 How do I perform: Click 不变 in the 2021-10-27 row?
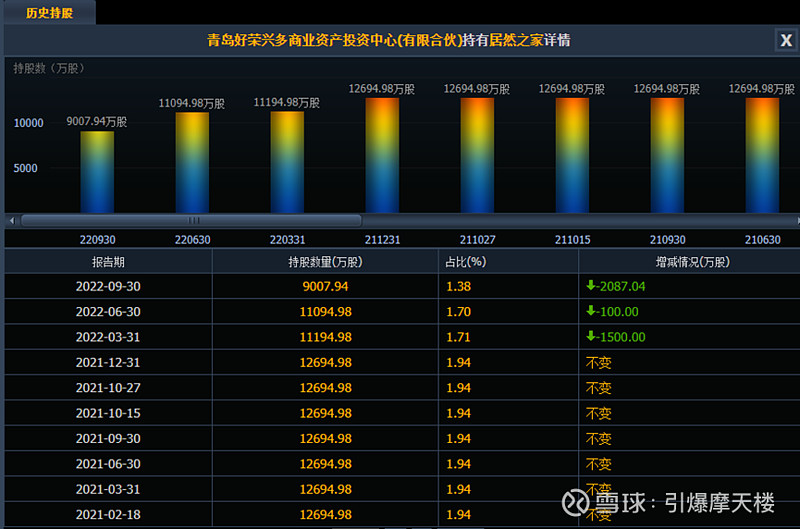(598, 388)
